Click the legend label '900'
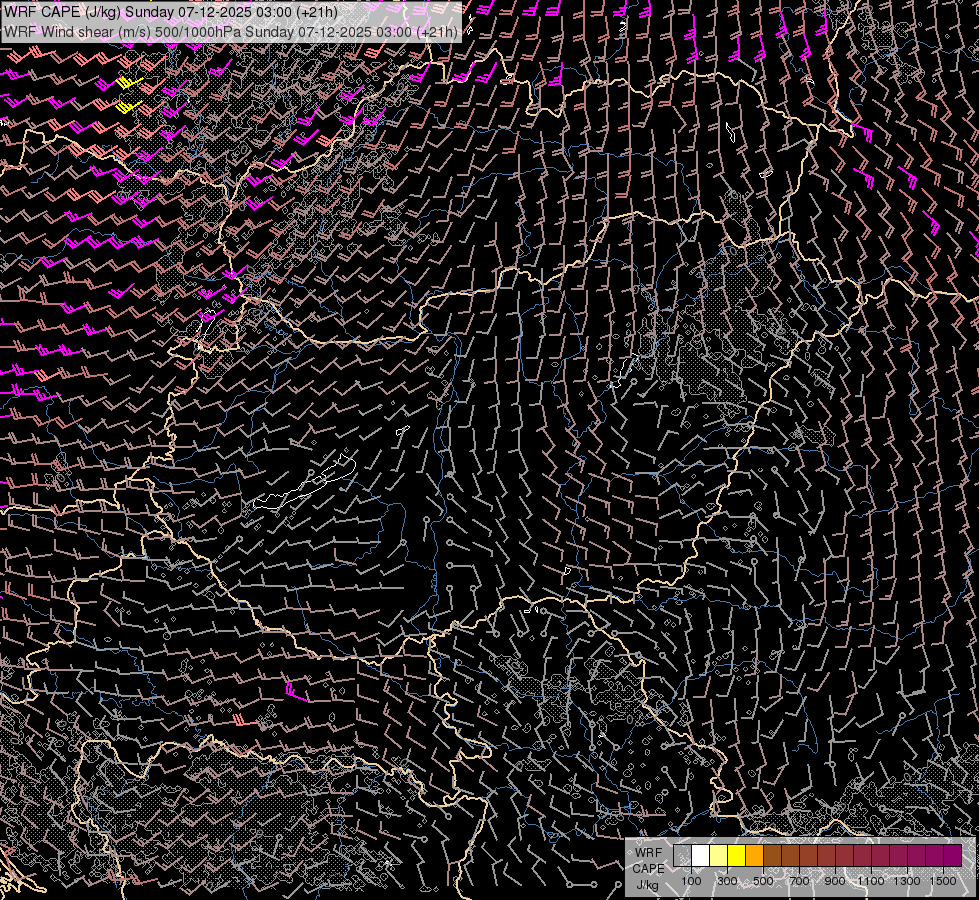This screenshot has width=979, height=900. [x=835, y=881]
